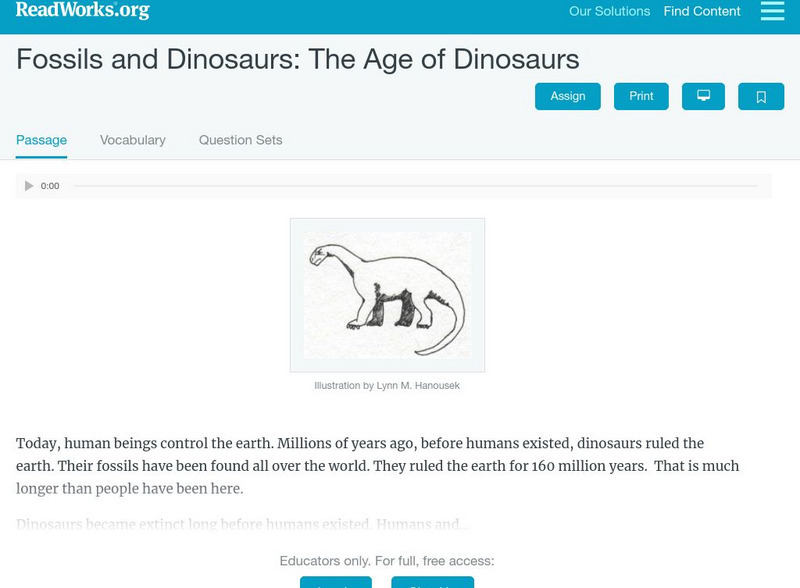800x588 pixels.
Task: Click the right partially hidden blue button at bottom
Action: click(432, 582)
